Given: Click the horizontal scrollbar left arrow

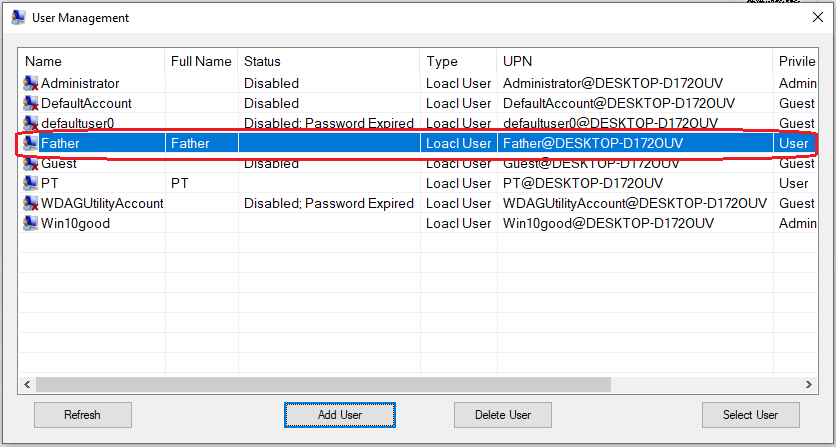Looking at the screenshot, I should tap(28, 384).
